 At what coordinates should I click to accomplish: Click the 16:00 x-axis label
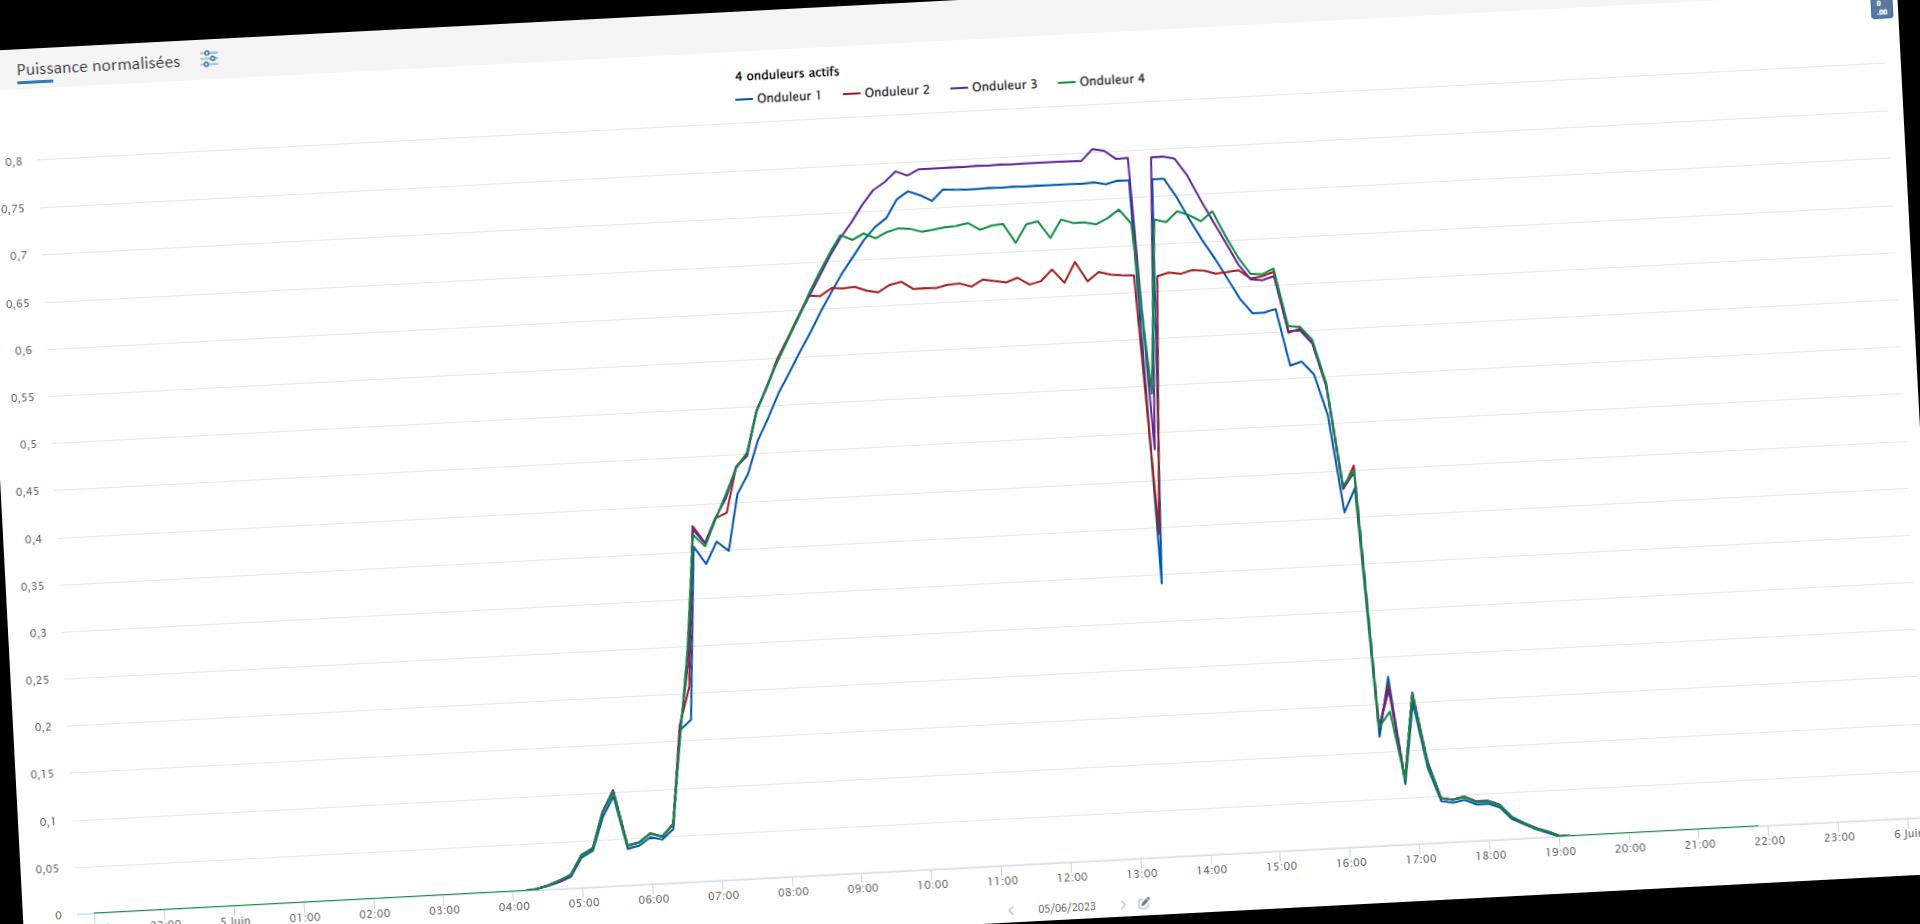[1350, 863]
